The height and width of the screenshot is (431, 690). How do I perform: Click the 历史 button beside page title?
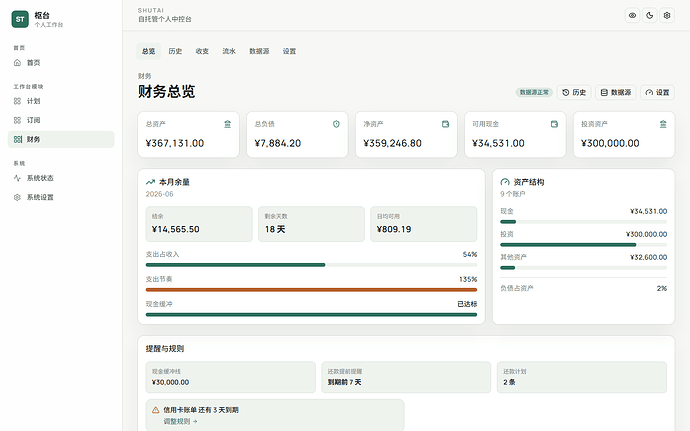(574, 92)
